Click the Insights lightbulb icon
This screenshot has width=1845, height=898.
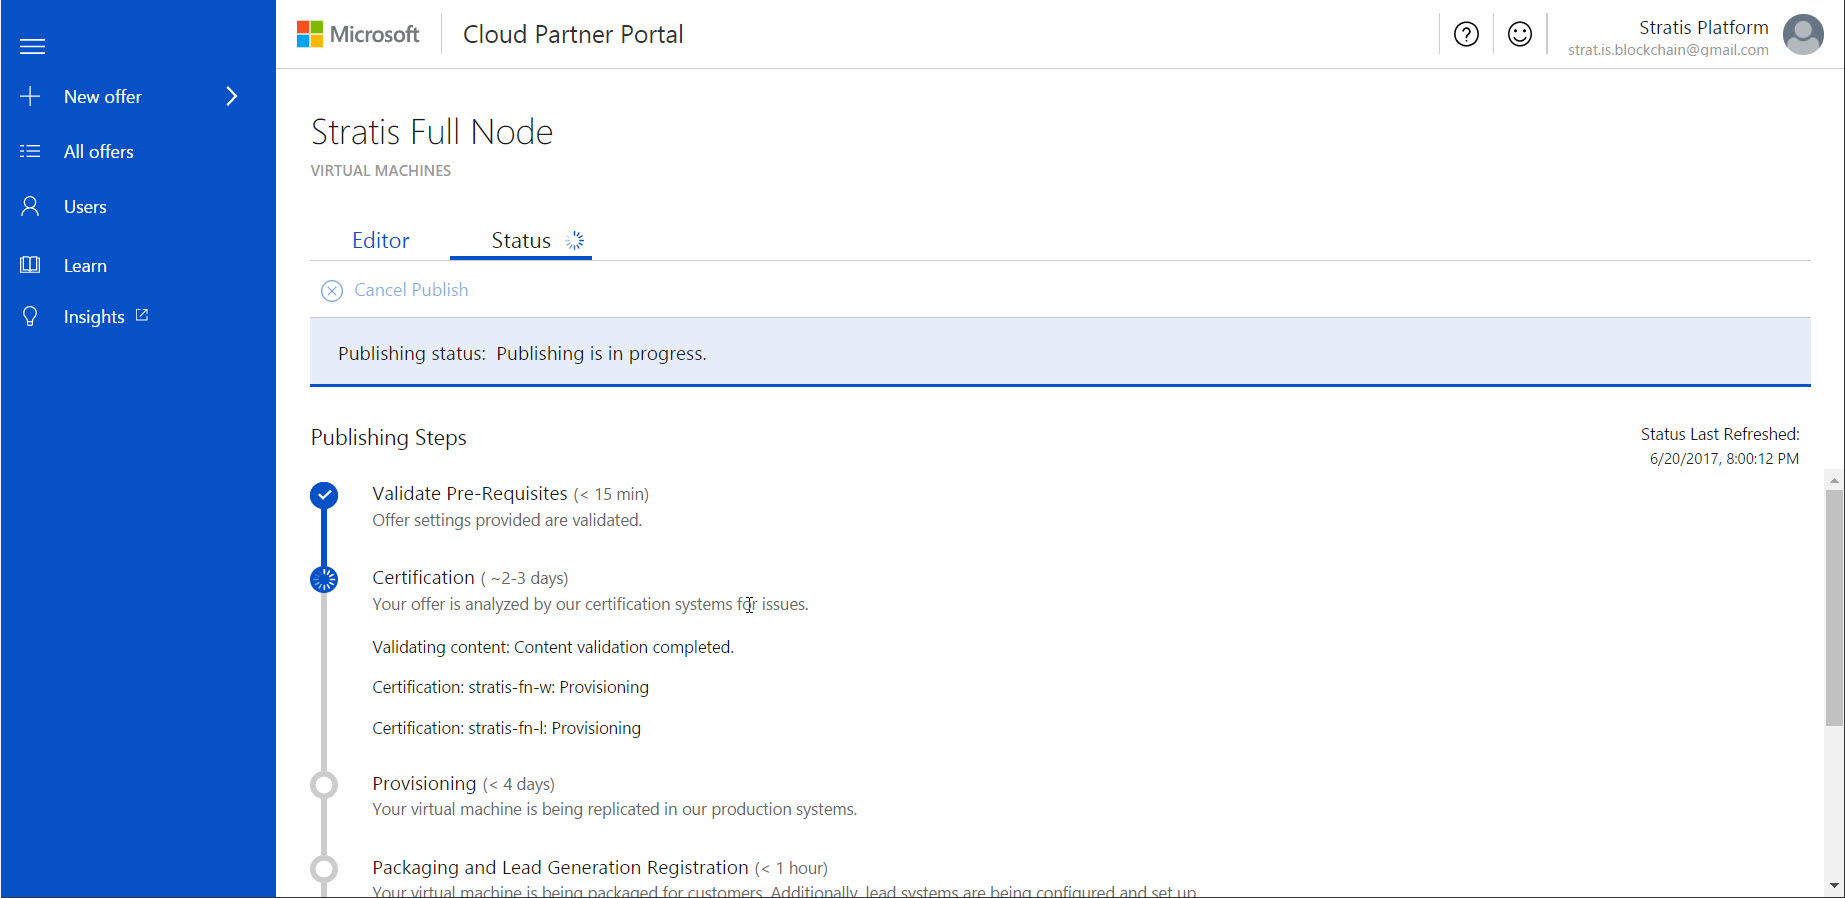(x=30, y=316)
